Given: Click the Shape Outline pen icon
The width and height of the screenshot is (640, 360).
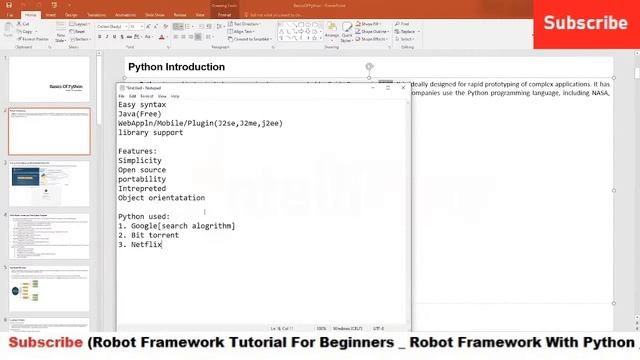Looking at the screenshot, I should coord(358,31).
